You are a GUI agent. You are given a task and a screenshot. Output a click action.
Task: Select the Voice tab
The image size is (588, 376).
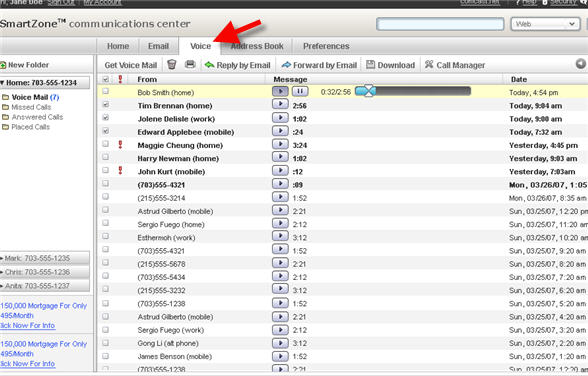[200, 46]
